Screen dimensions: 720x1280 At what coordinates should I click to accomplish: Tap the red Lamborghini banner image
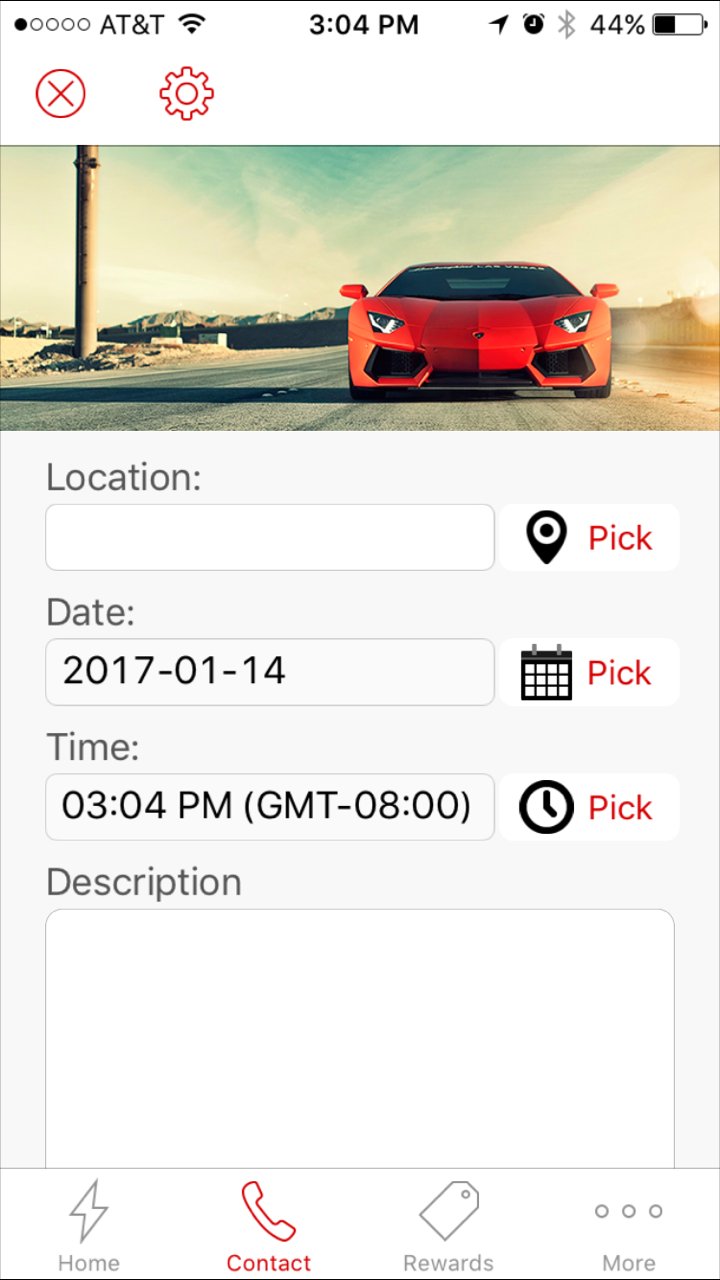click(x=360, y=288)
